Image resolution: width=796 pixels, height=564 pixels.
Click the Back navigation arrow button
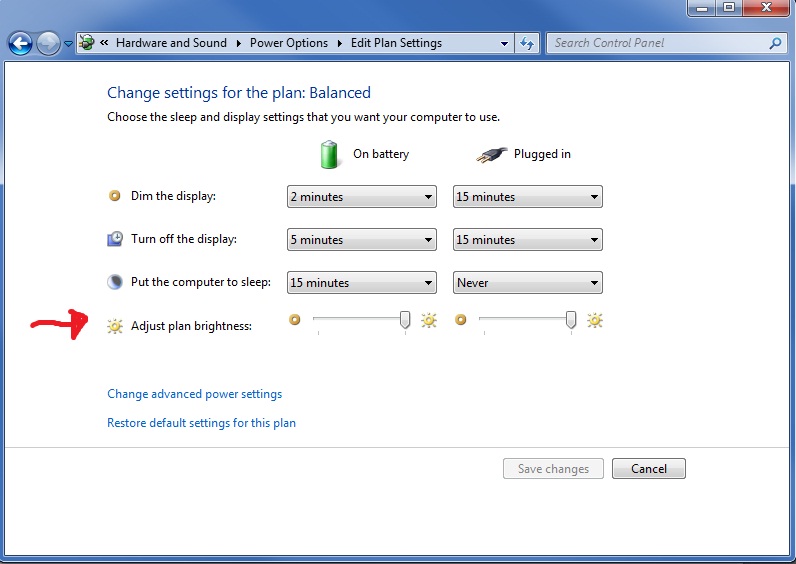[21, 44]
